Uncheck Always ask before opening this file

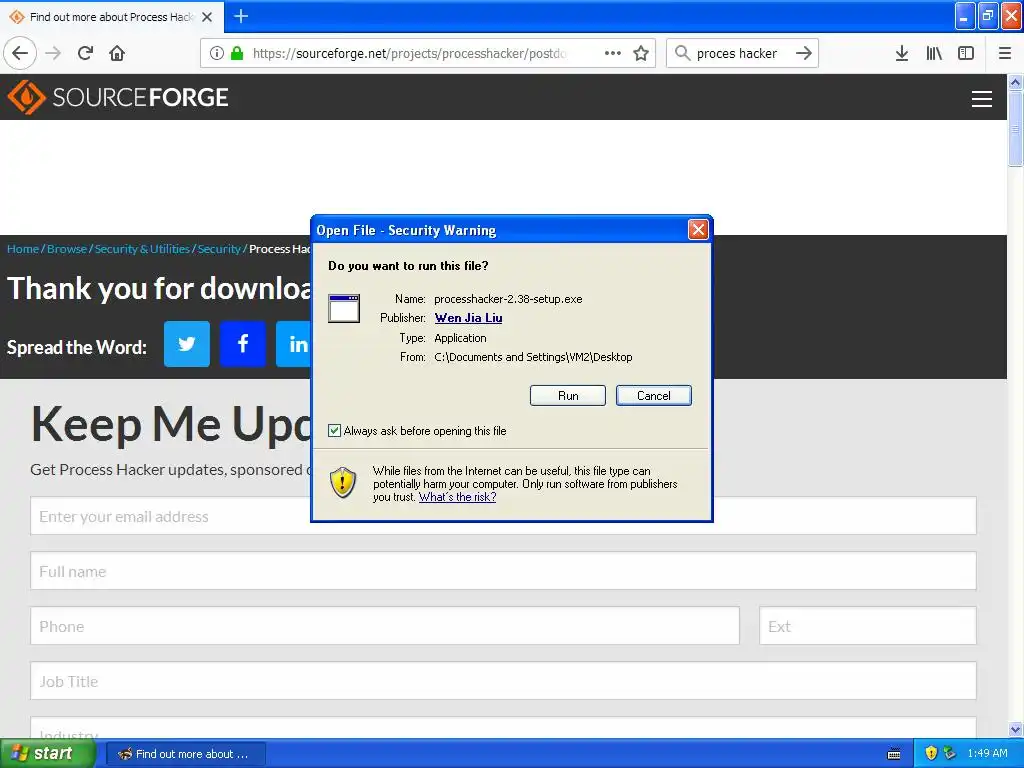coord(334,430)
